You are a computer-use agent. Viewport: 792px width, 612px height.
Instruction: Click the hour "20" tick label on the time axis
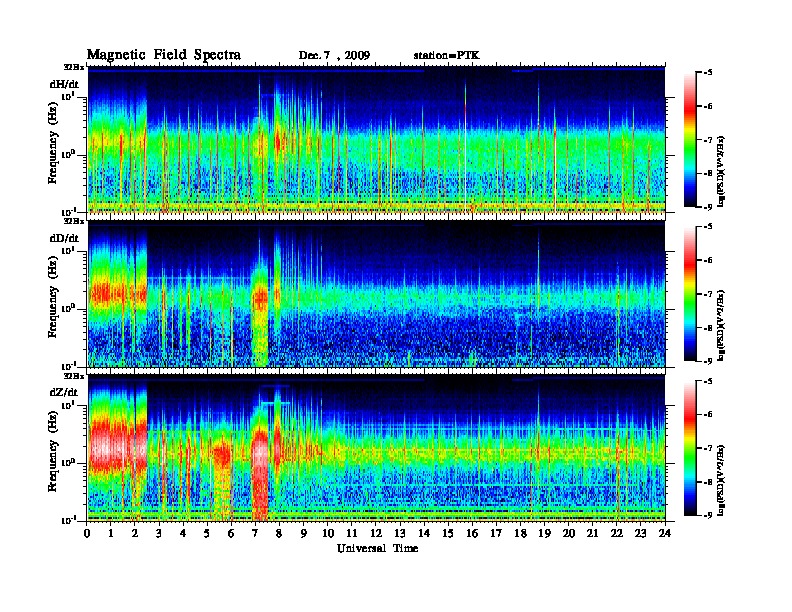pyautogui.click(x=568, y=533)
